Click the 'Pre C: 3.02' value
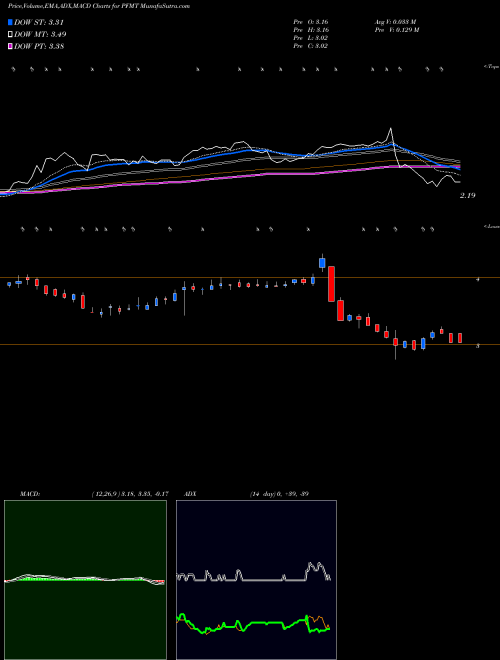The image size is (500, 660). pyautogui.click(x=311, y=46)
